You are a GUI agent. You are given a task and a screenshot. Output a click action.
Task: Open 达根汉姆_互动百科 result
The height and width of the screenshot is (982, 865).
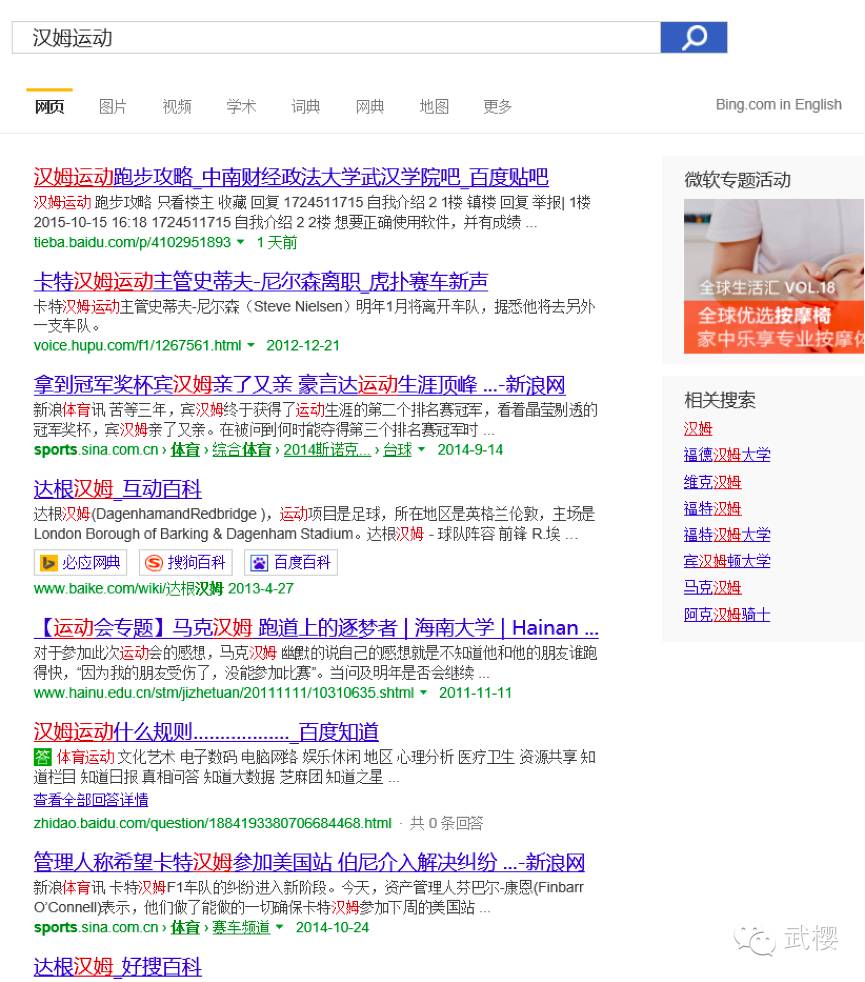(118, 488)
